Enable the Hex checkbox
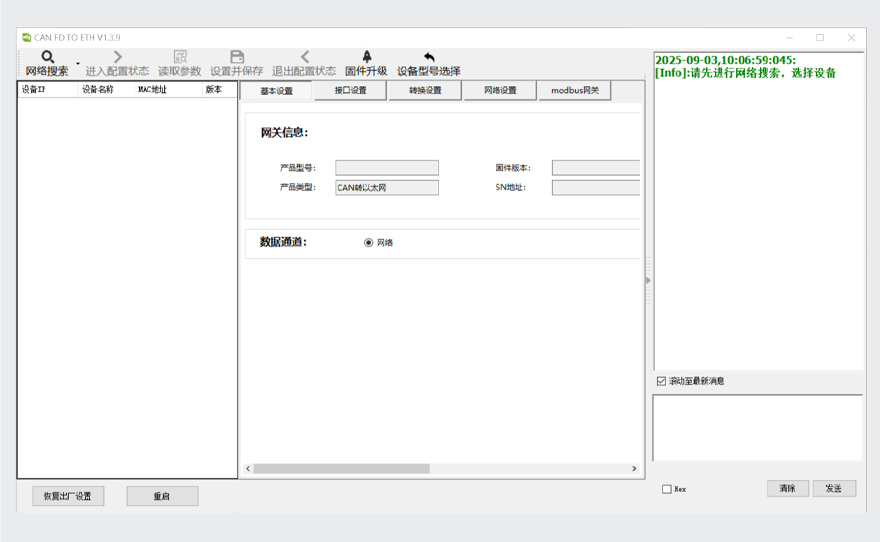Viewport: 880px width, 542px height. 667,489
